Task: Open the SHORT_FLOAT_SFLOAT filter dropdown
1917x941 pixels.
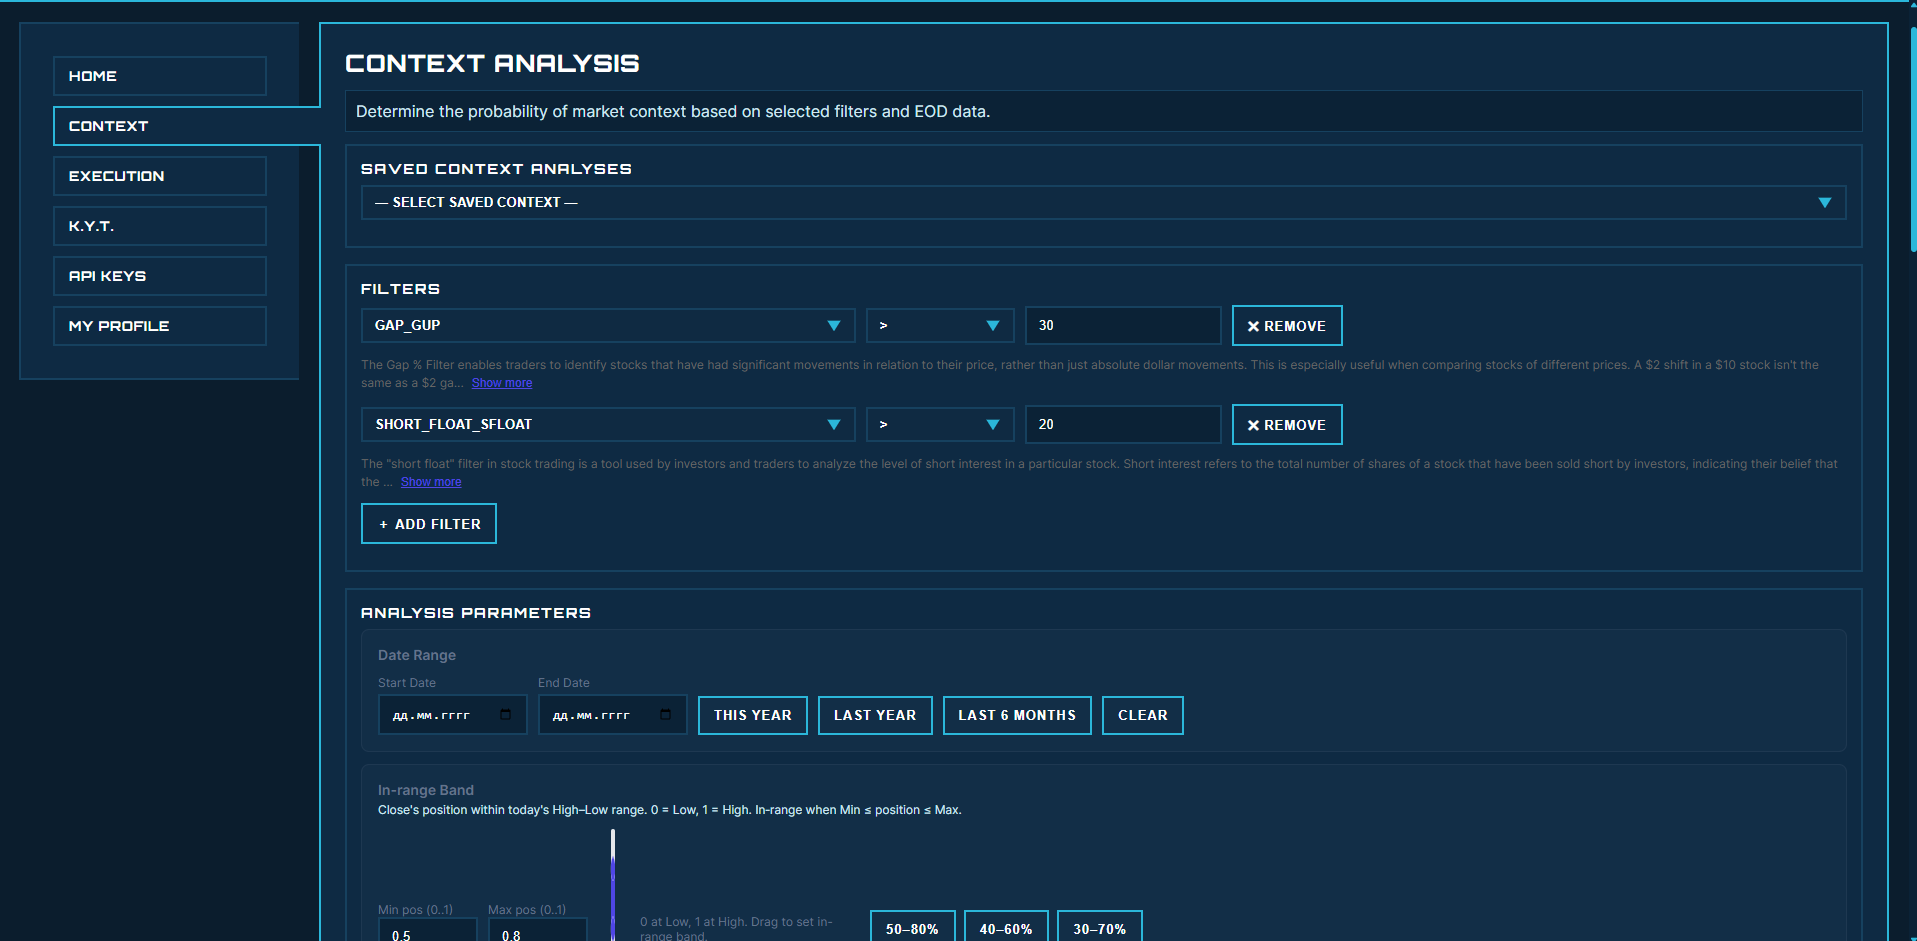Action: (608, 425)
